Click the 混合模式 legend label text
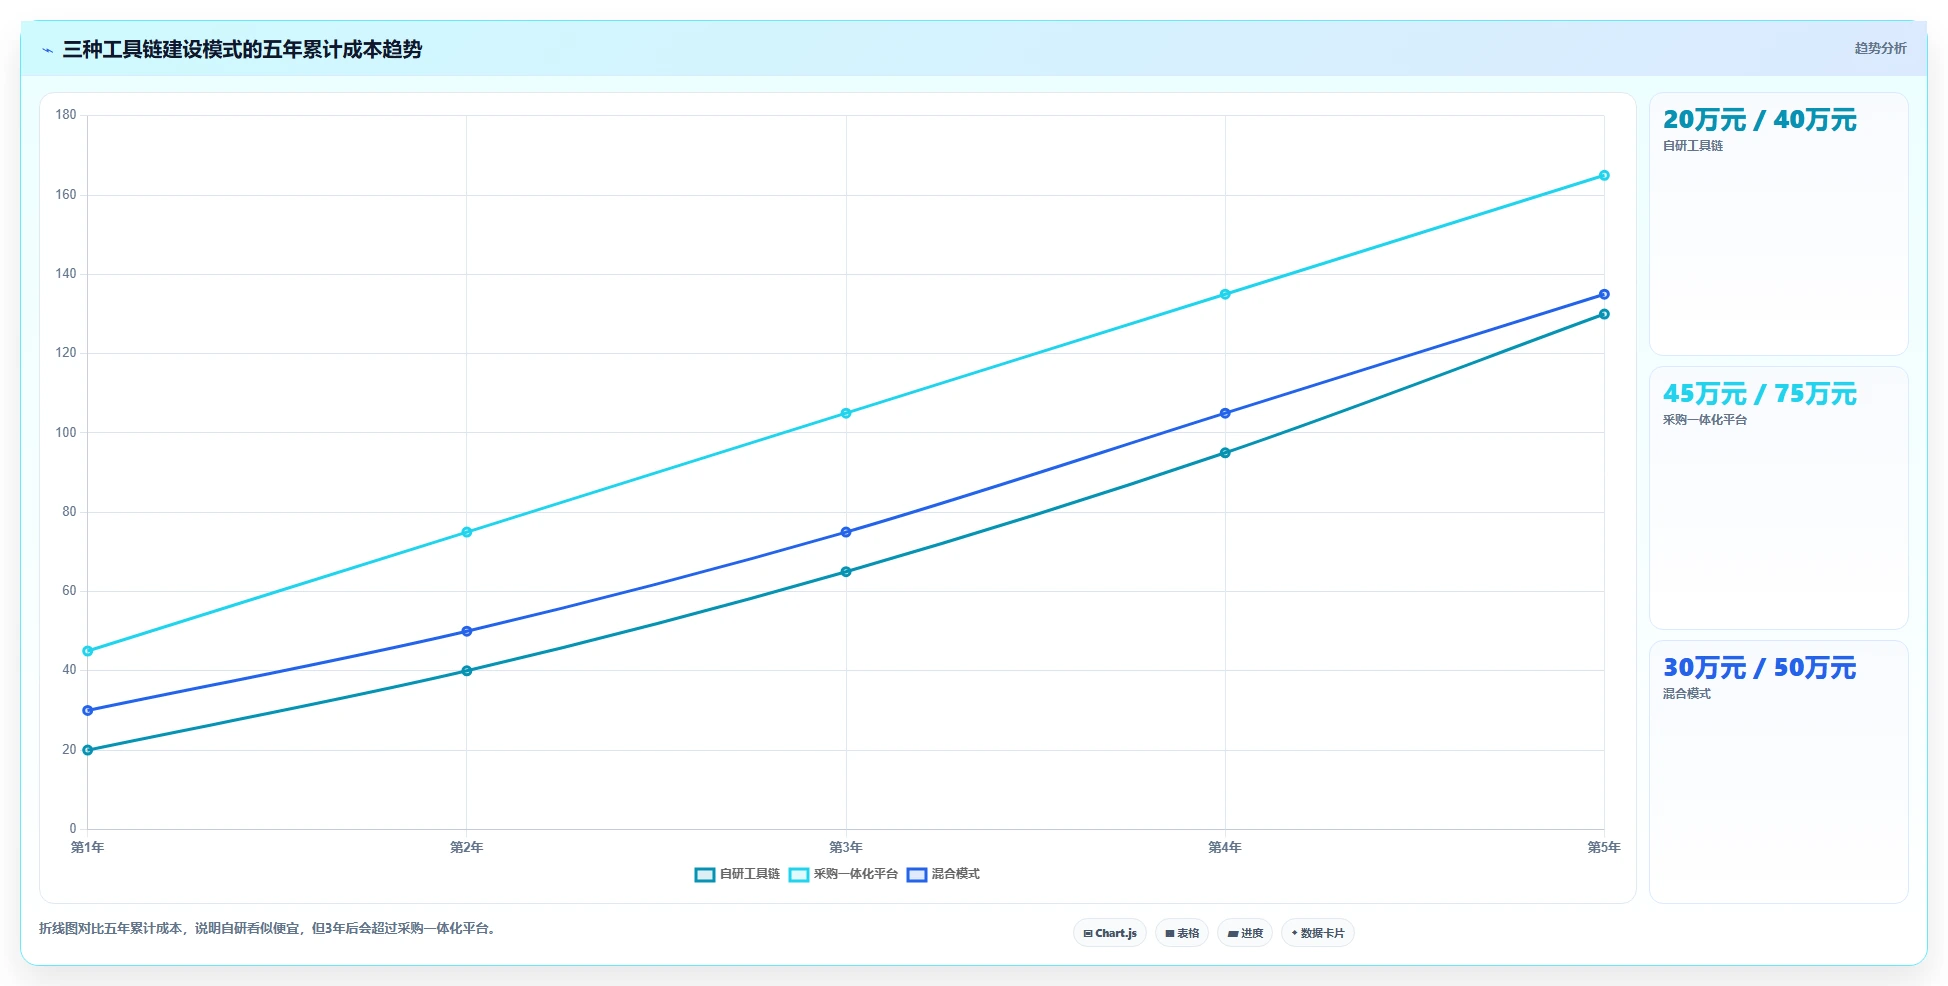The width and height of the screenshot is (1948, 986). click(956, 874)
